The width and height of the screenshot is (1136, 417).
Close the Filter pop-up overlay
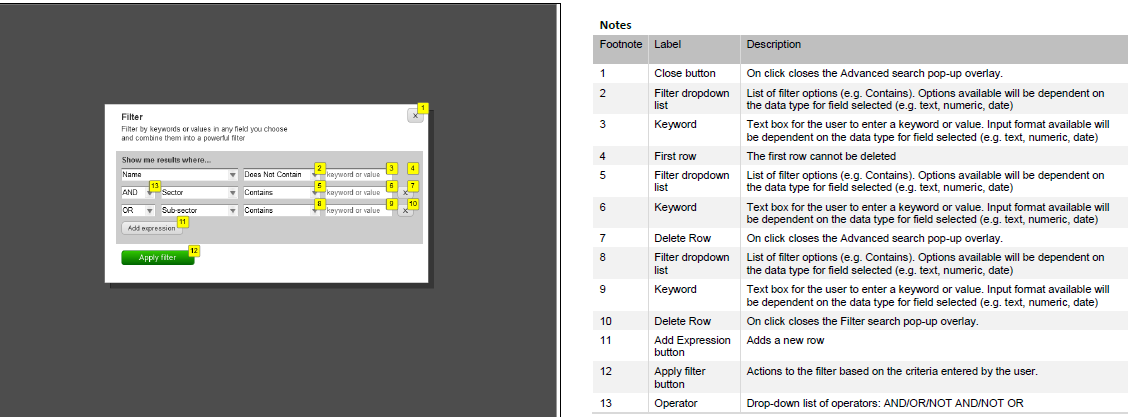[x=414, y=117]
